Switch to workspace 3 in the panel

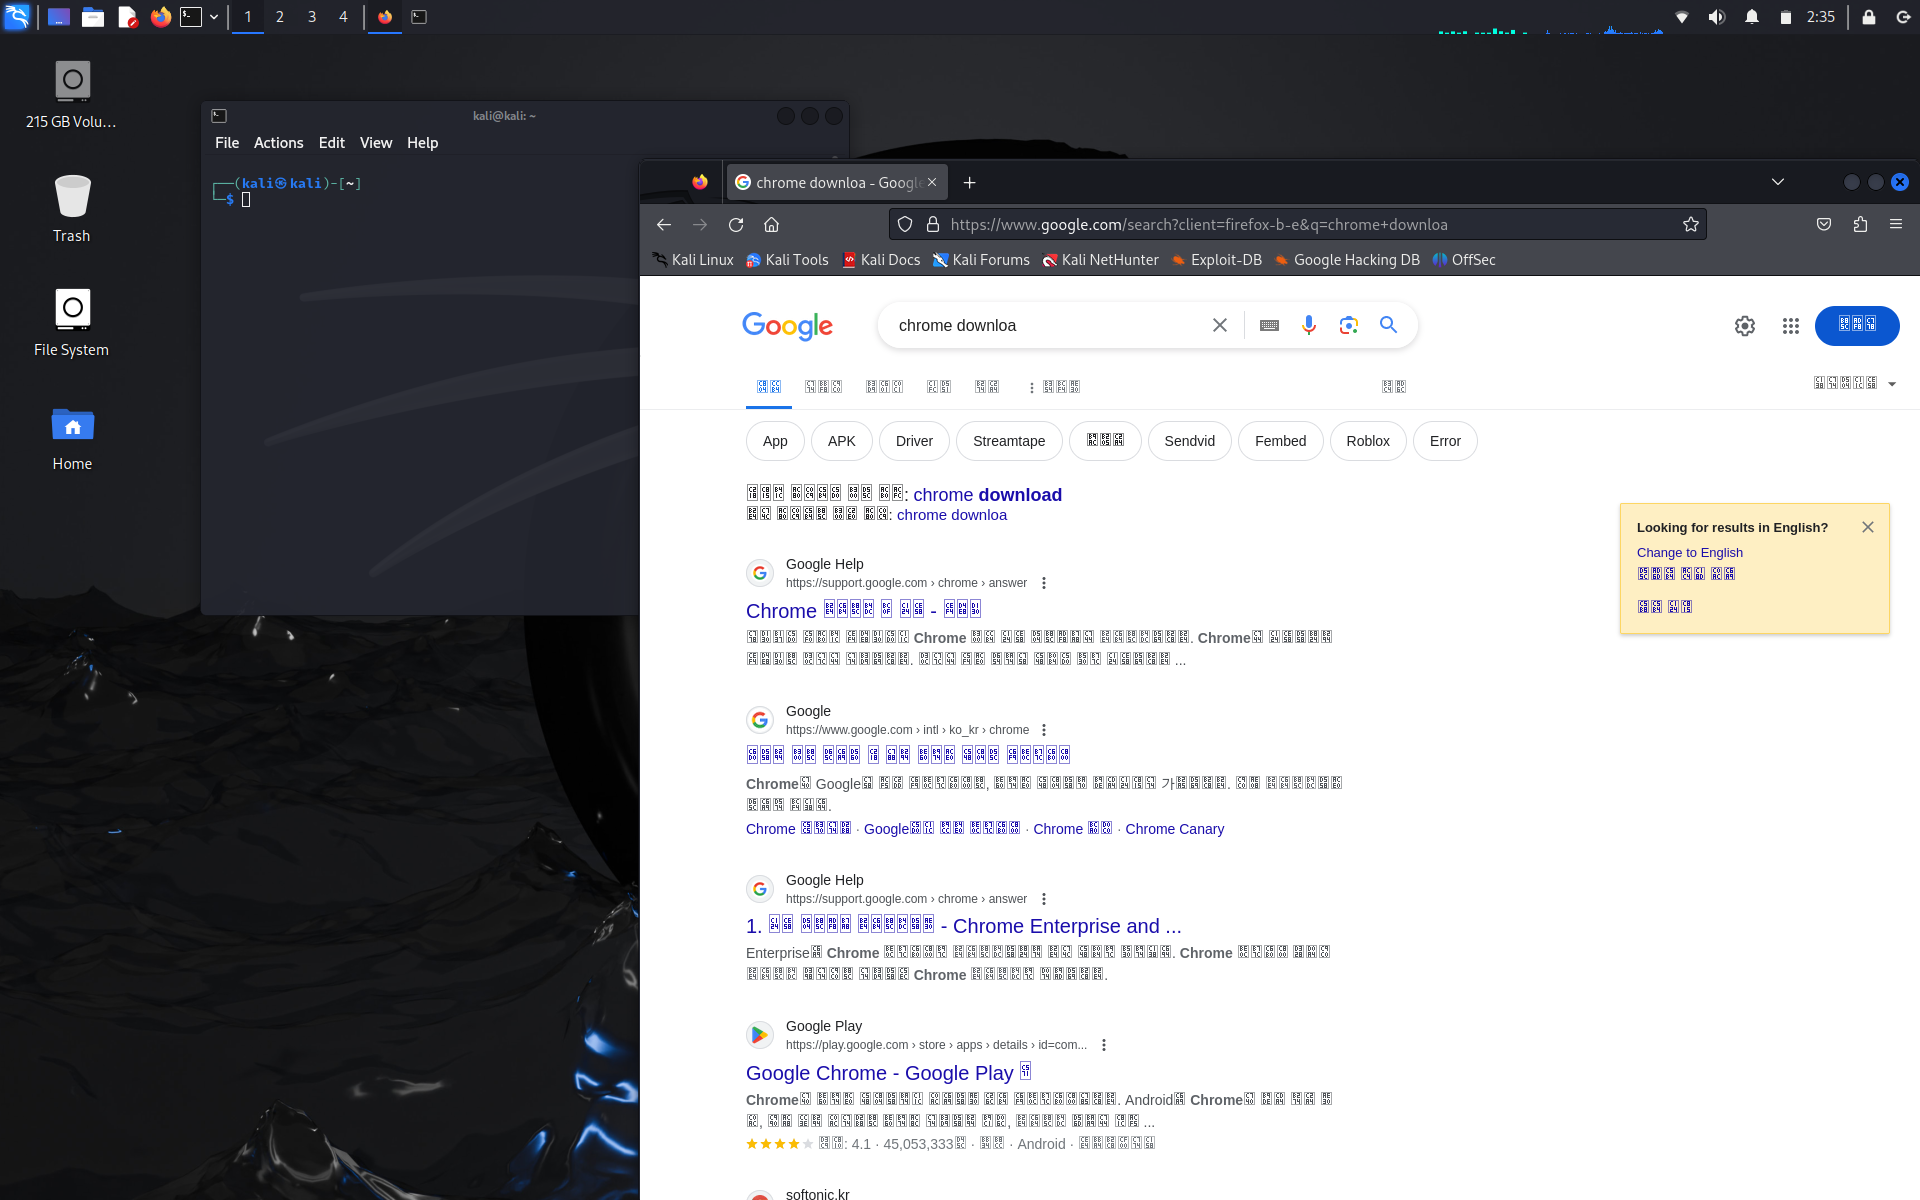[x=312, y=17]
